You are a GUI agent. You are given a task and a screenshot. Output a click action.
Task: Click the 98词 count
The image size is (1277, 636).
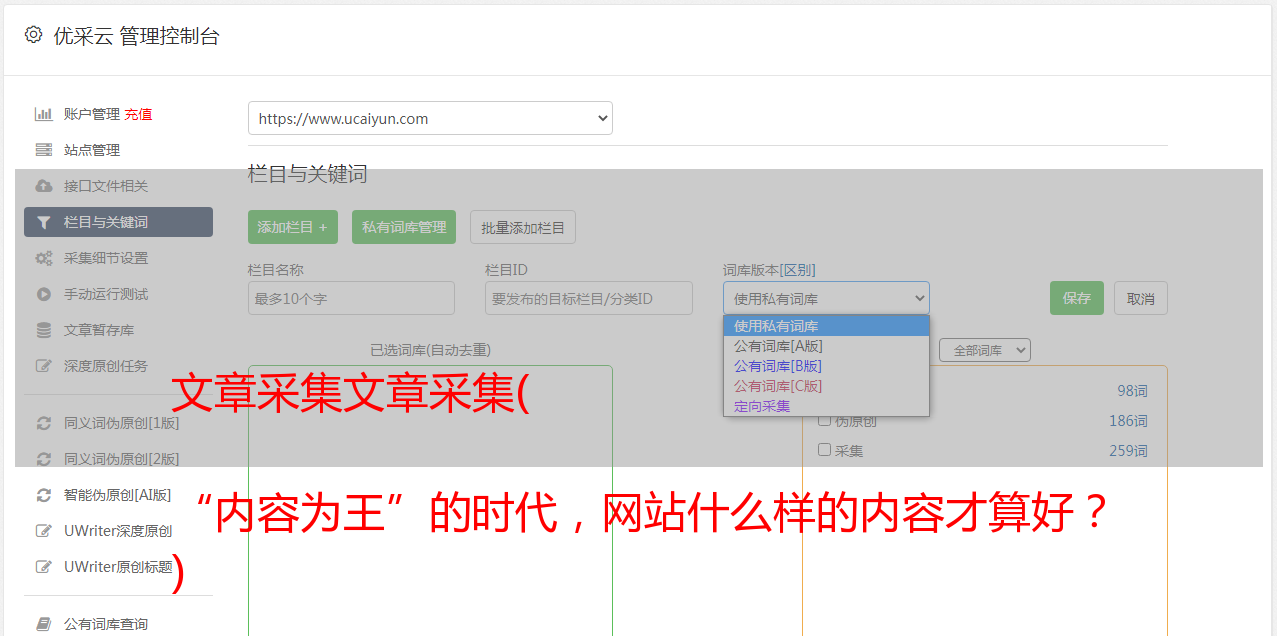pos(1132,391)
